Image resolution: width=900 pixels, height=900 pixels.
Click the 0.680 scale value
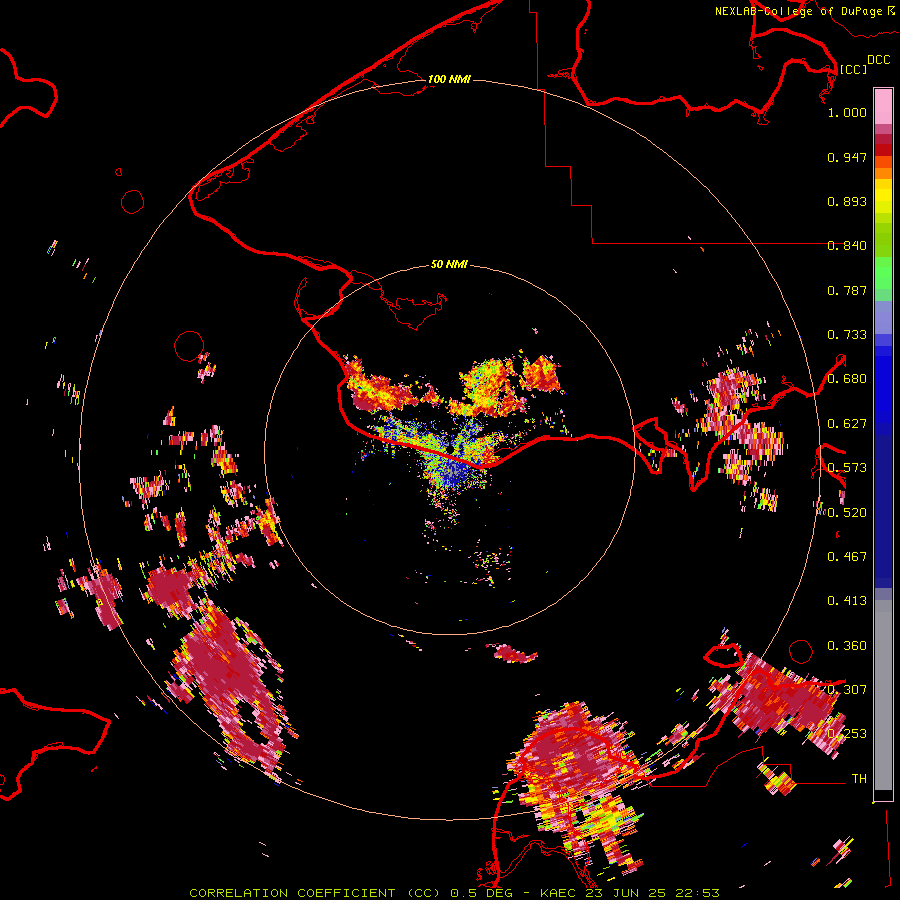click(847, 379)
